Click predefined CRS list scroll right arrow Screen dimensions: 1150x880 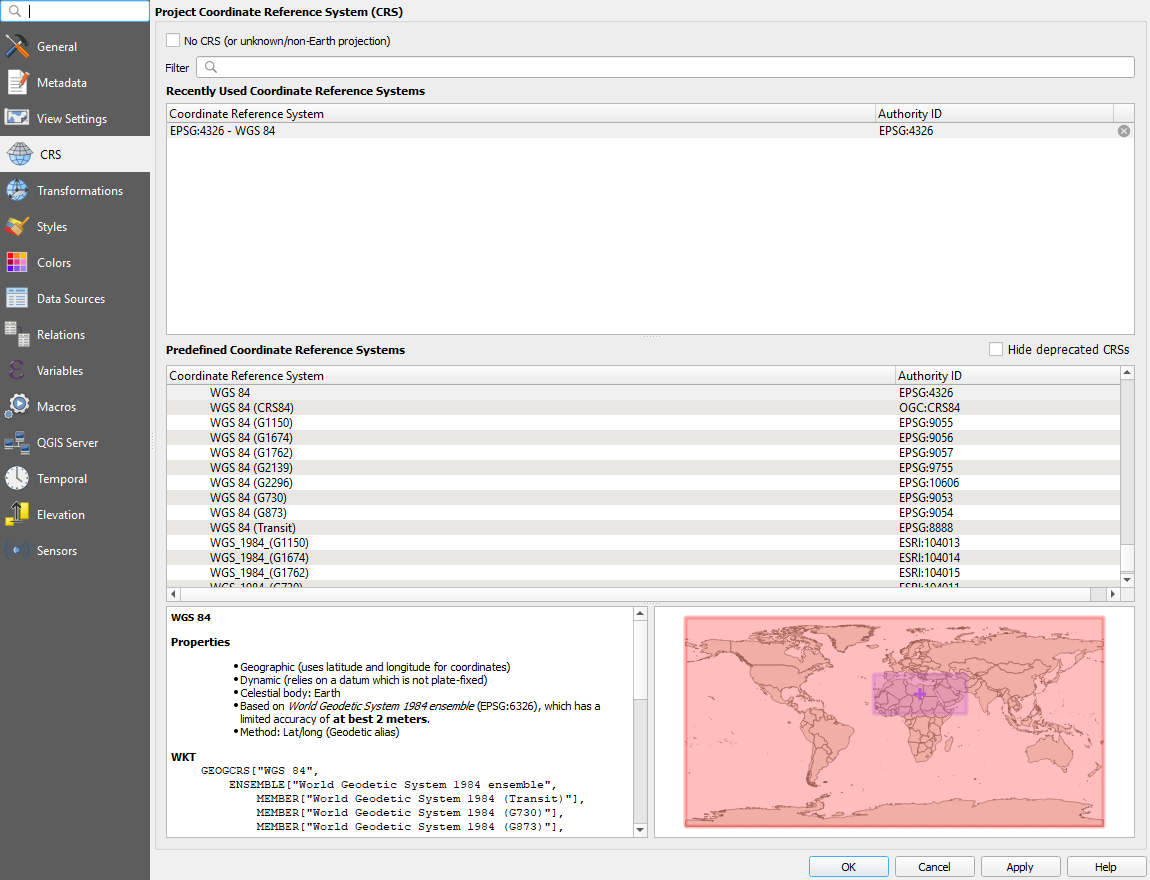coord(1113,594)
